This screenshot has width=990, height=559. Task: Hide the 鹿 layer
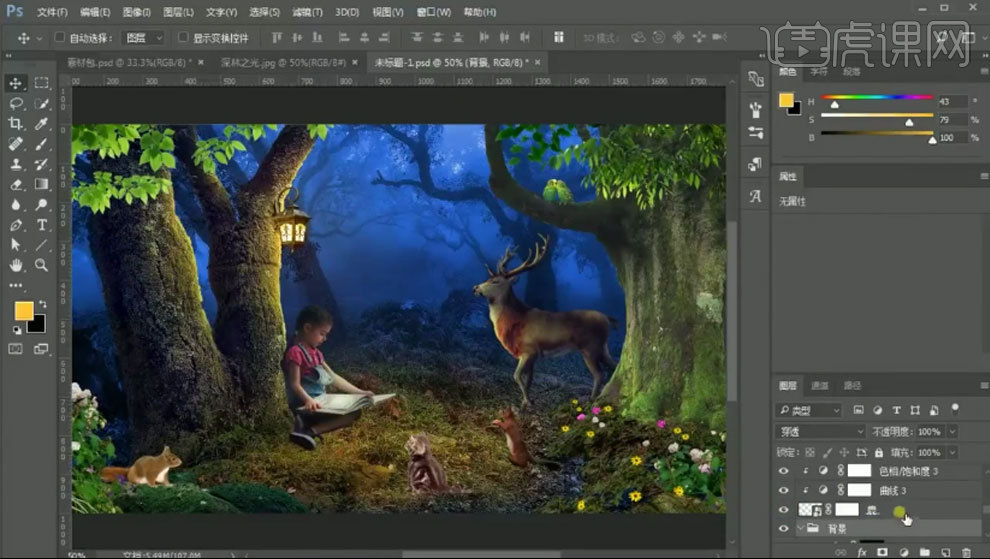click(784, 509)
